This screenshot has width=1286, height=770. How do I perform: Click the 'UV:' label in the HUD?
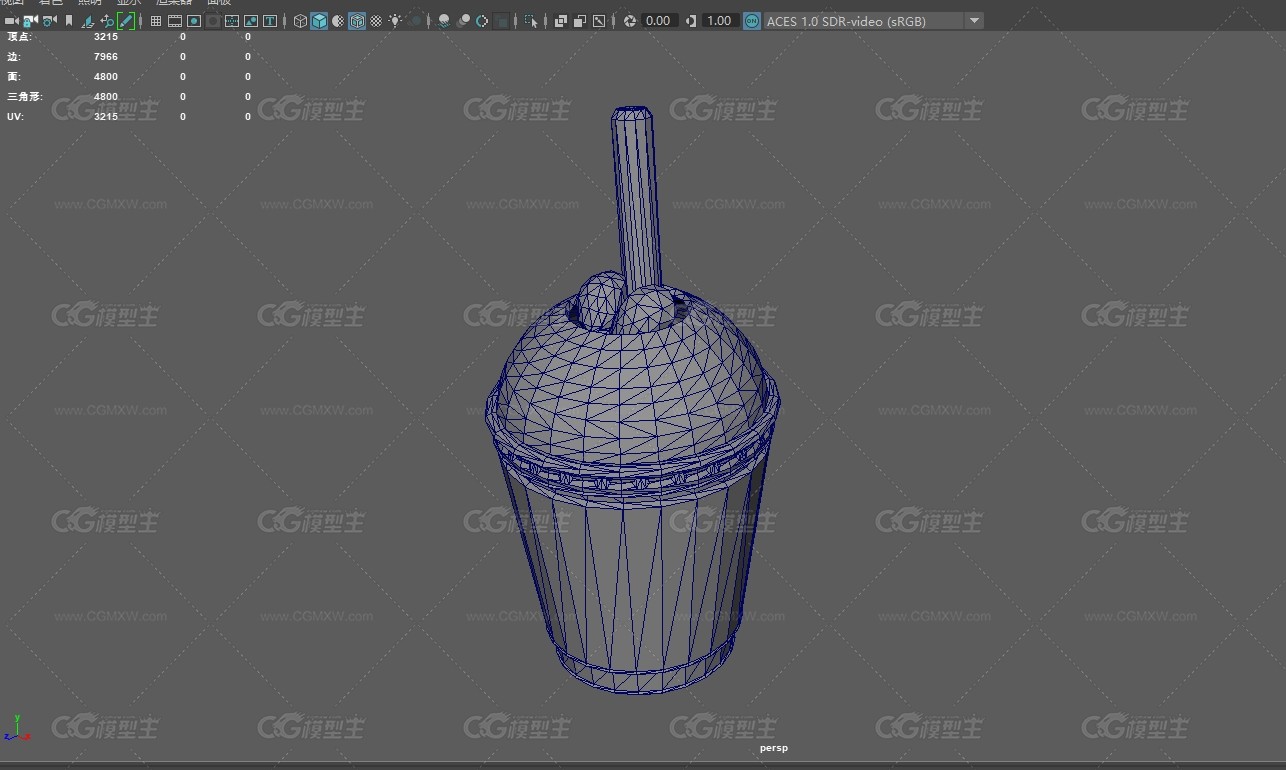[x=15, y=116]
